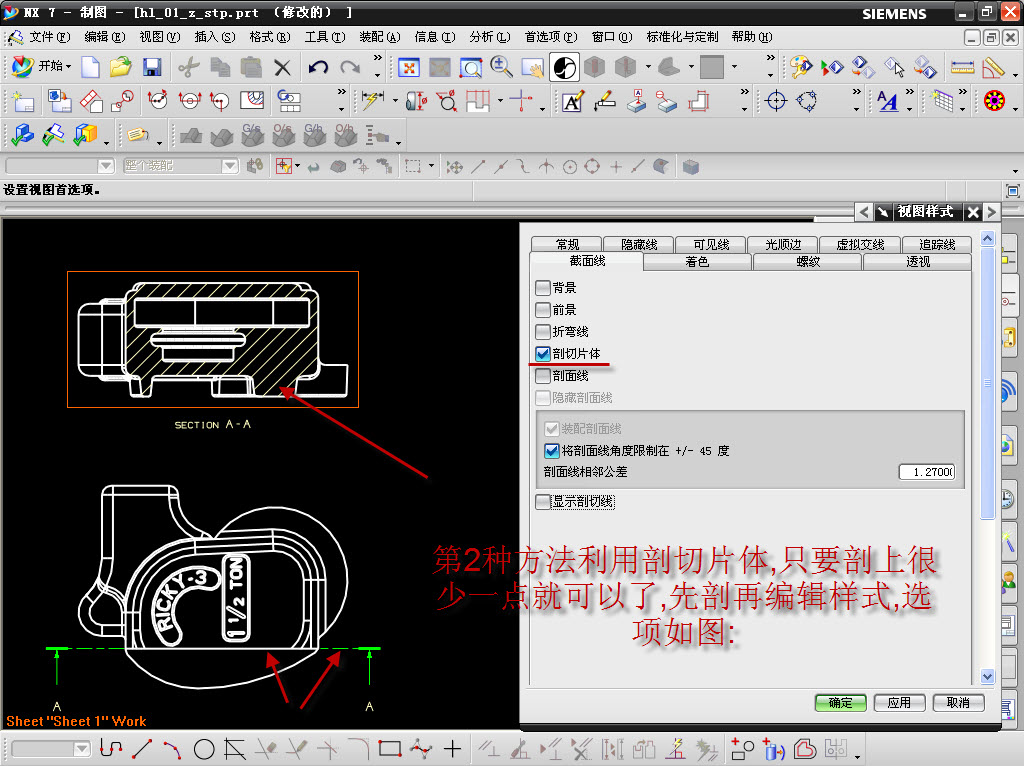Click the Annotation text A icon
This screenshot has width=1024, height=766.
point(572,101)
